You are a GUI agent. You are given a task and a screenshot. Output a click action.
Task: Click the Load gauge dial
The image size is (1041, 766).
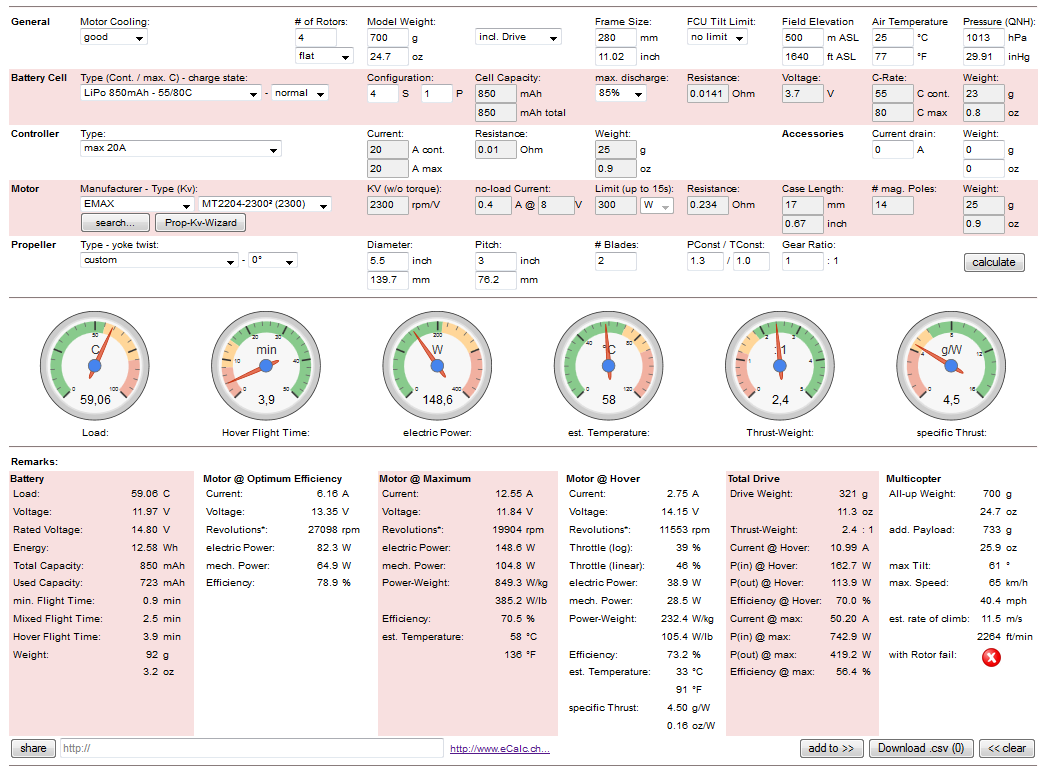pyautogui.click(x=95, y=366)
